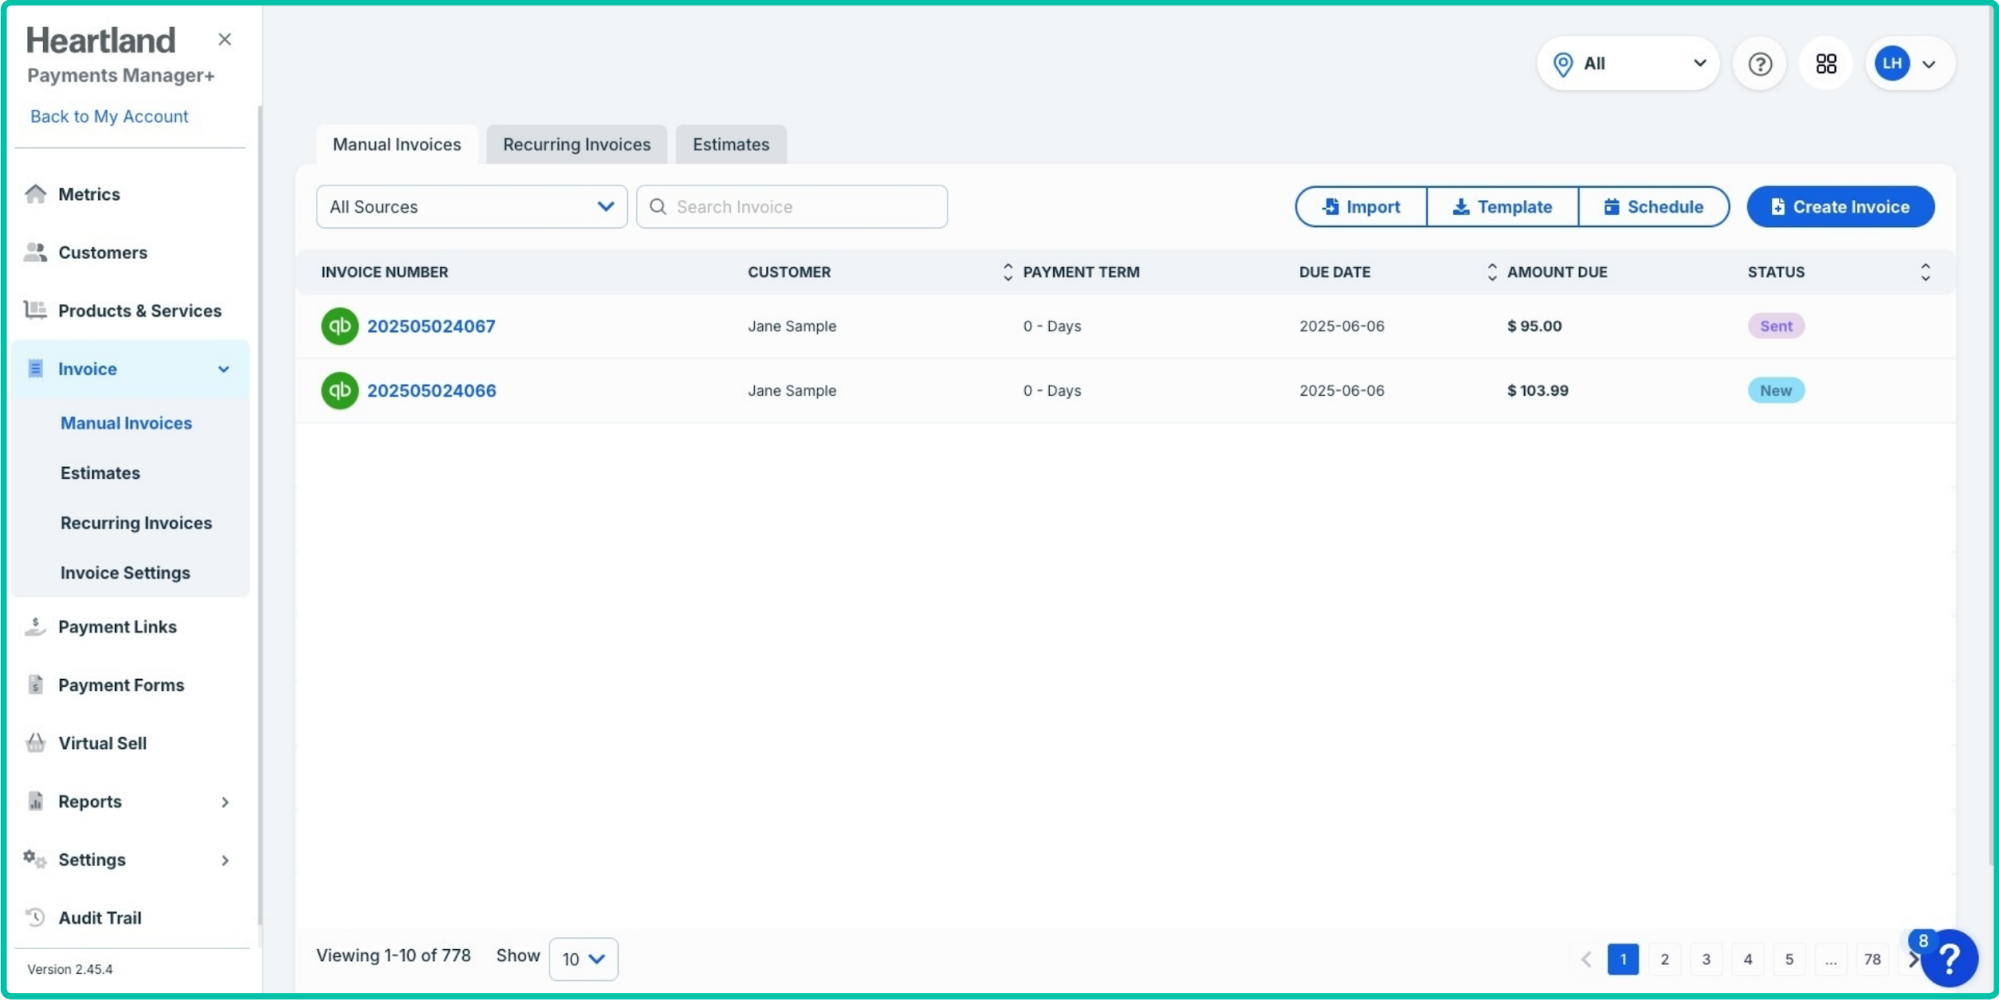Click the help question mark icon in header

point(1759,64)
